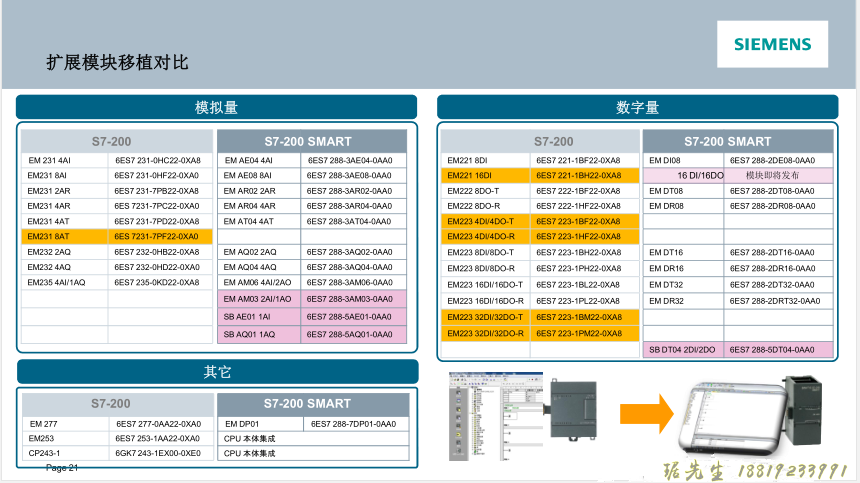Click the S7-200 column header in 模拟量 table
The height and width of the screenshot is (483, 860).
point(117,141)
